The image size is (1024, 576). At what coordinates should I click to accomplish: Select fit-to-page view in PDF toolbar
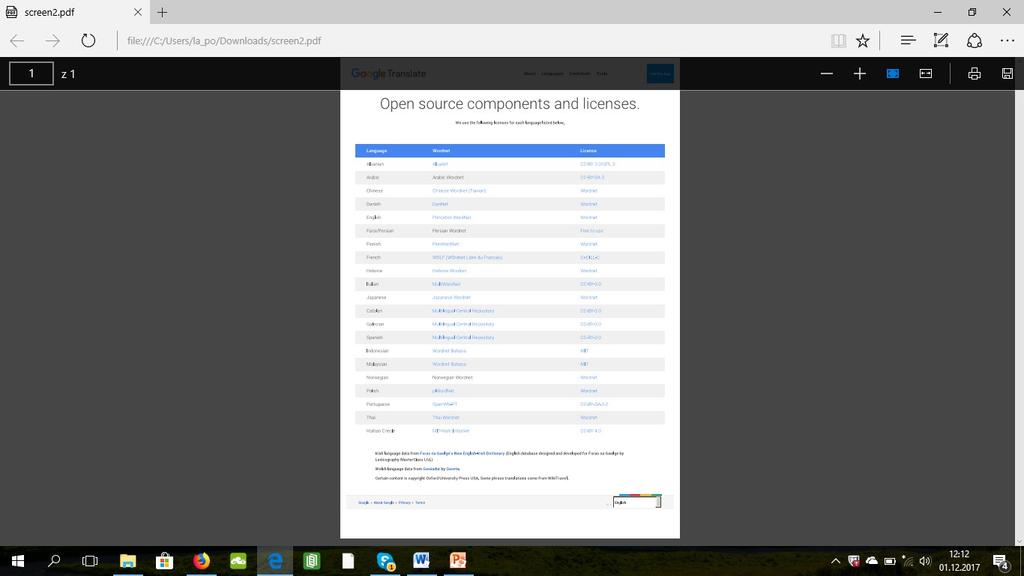893,74
